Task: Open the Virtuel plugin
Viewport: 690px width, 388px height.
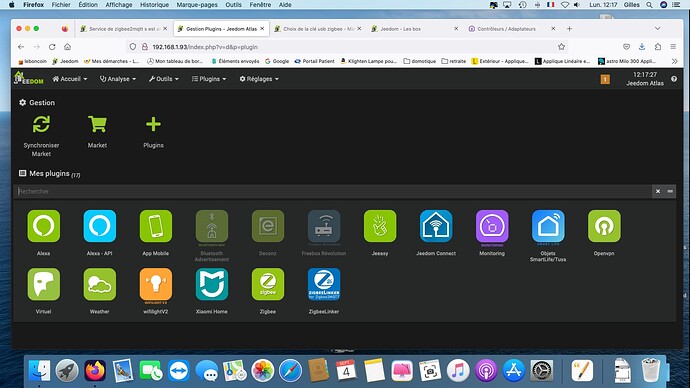Action: point(44,285)
